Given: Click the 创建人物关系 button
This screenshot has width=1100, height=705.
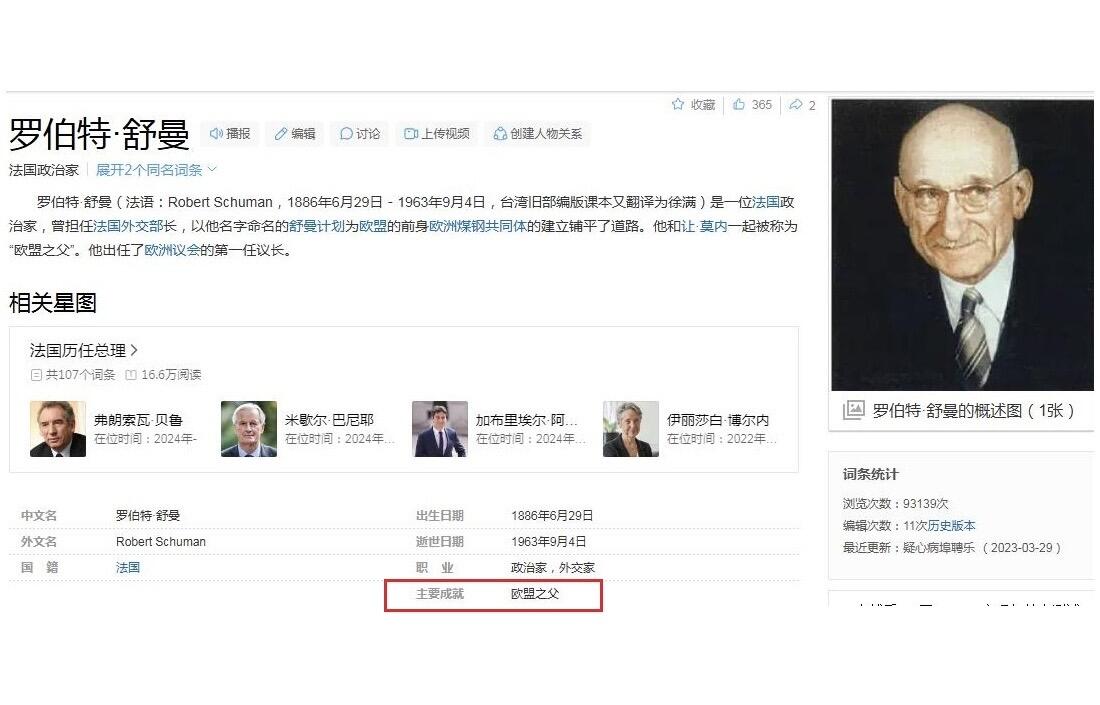Looking at the screenshot, I should (537, 134).
